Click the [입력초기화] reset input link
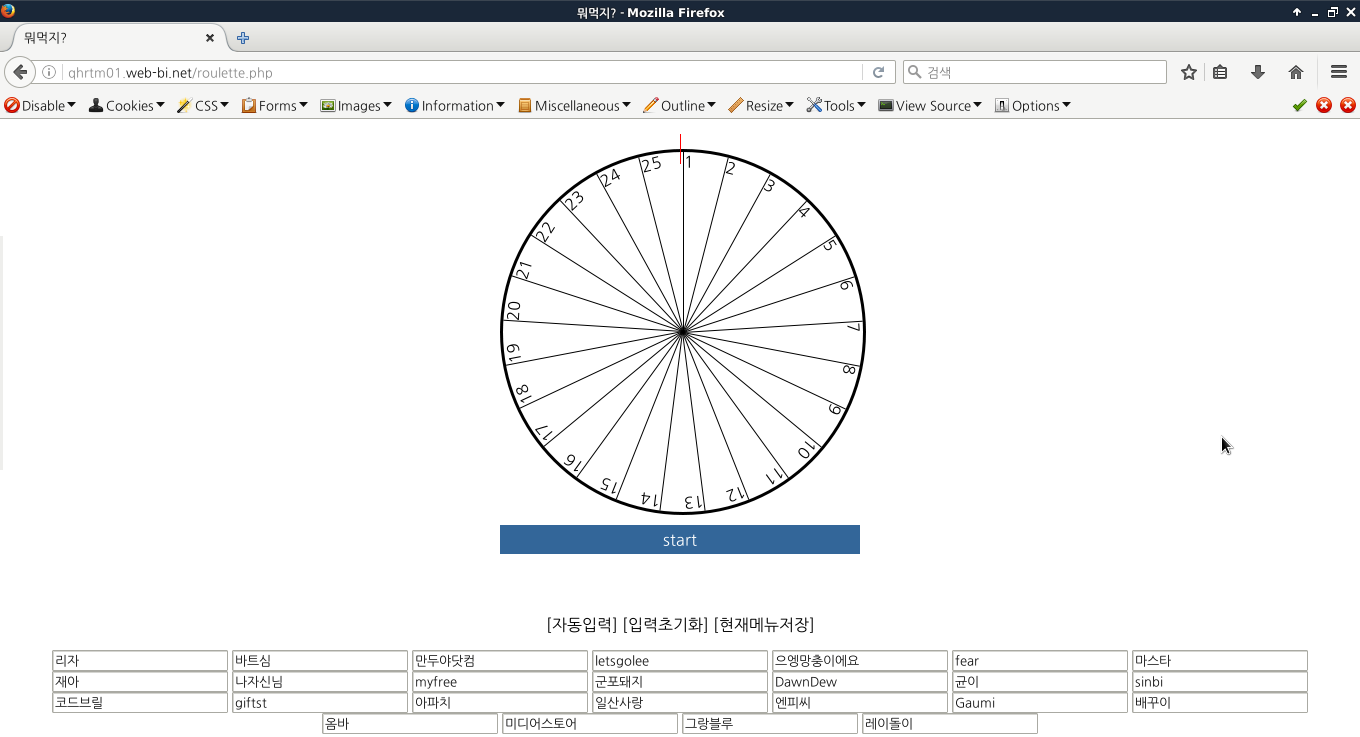Screen dimensions: 1360x737 pyautogui.click(x=665, y=625)
